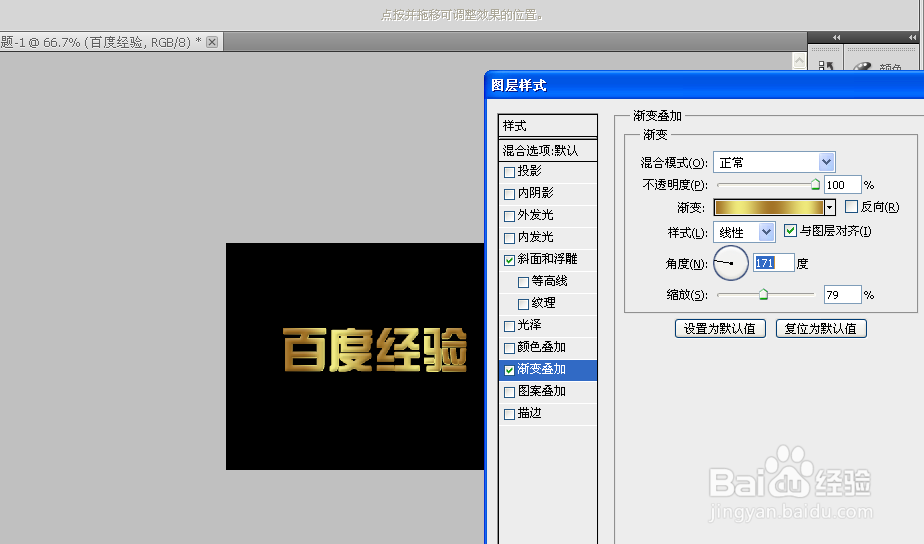Screen dimensions: 924x544
Task: Select the 样式 styles header item
Action: coord(547,126)
